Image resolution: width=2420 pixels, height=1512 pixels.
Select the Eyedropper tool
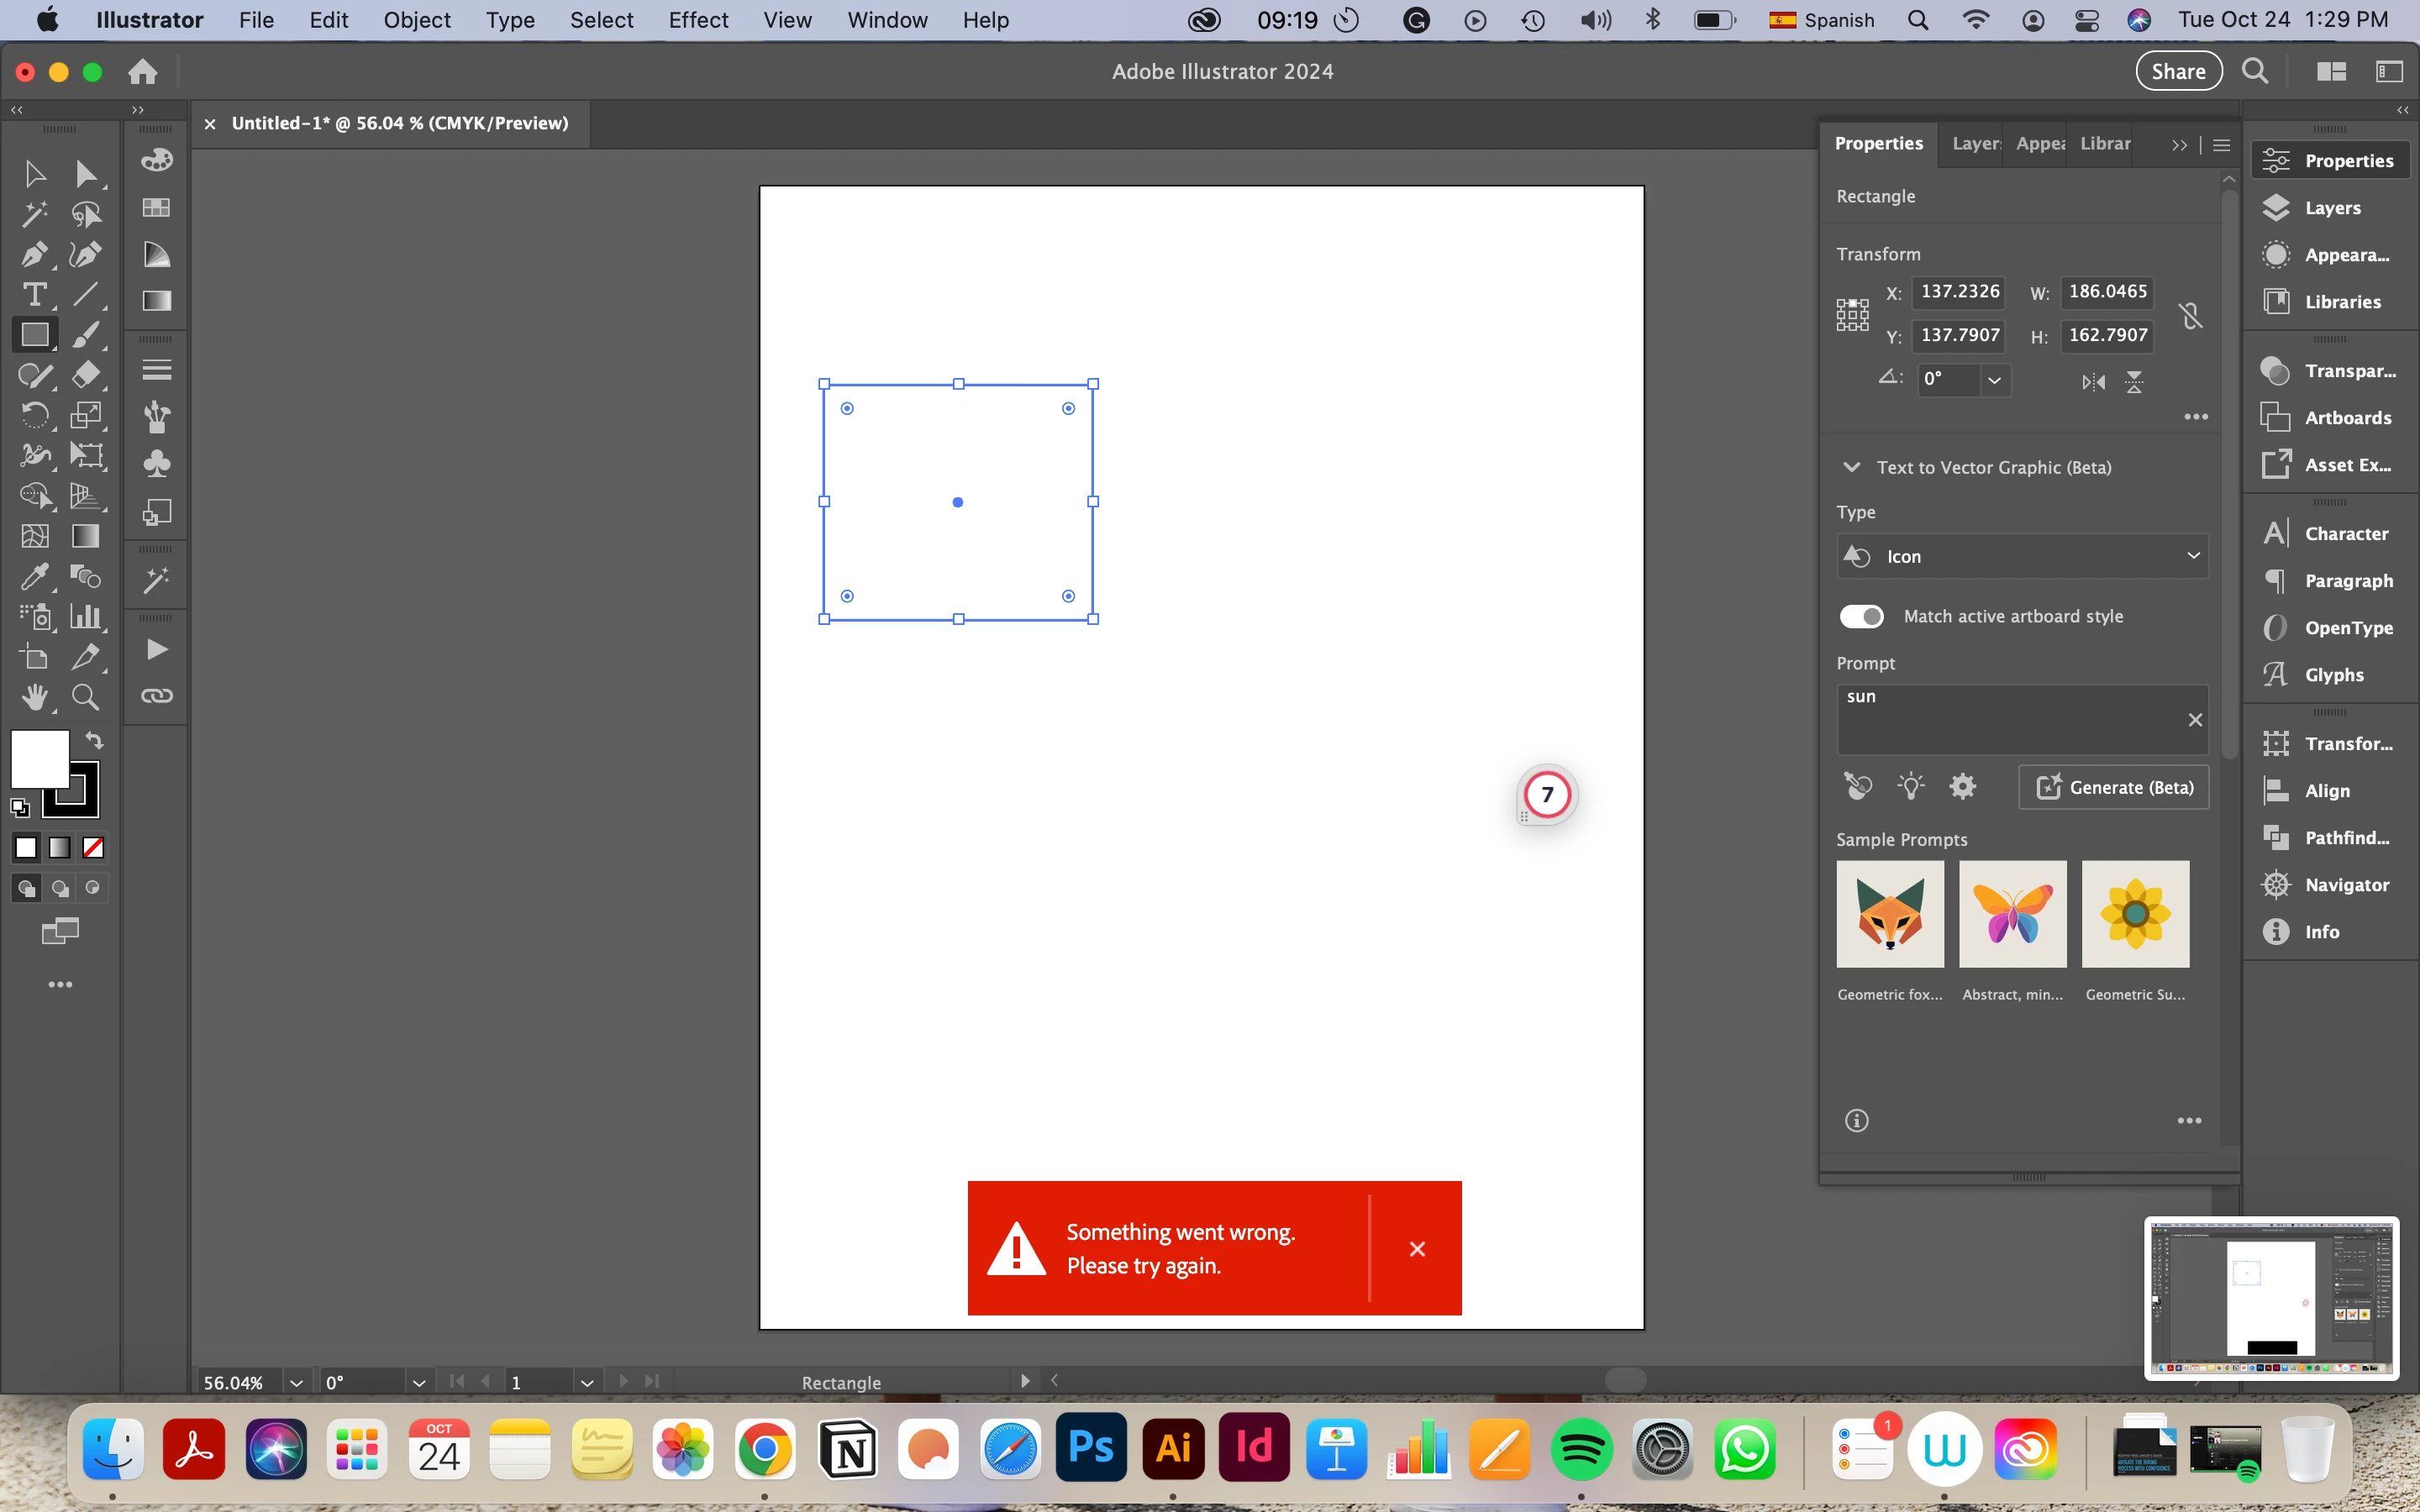pyautogui.click(x=34, y=577)
